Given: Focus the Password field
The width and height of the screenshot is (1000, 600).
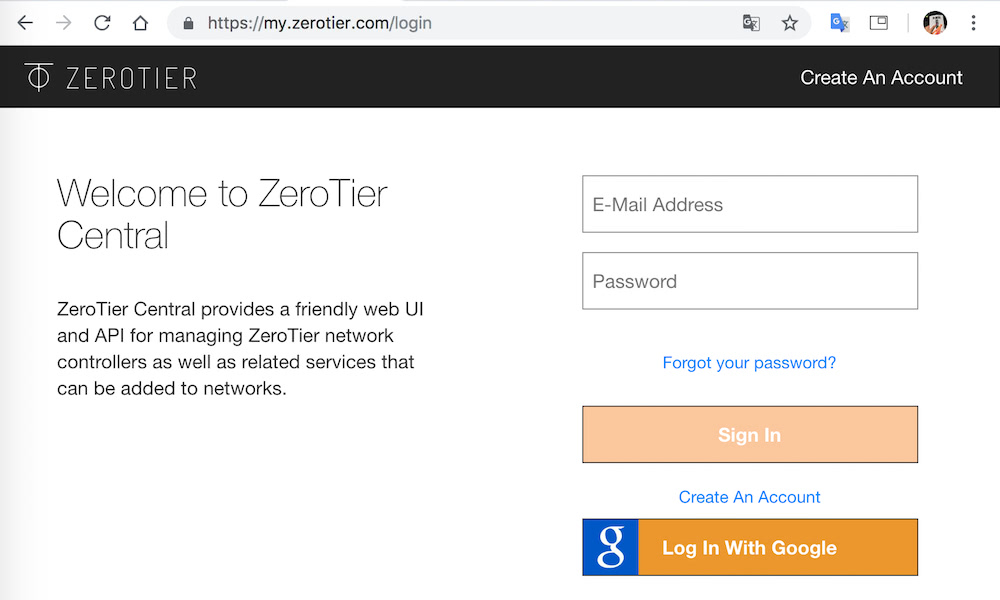Looking at the screenshot, I should pyautogui.click(x=750, y=281).
